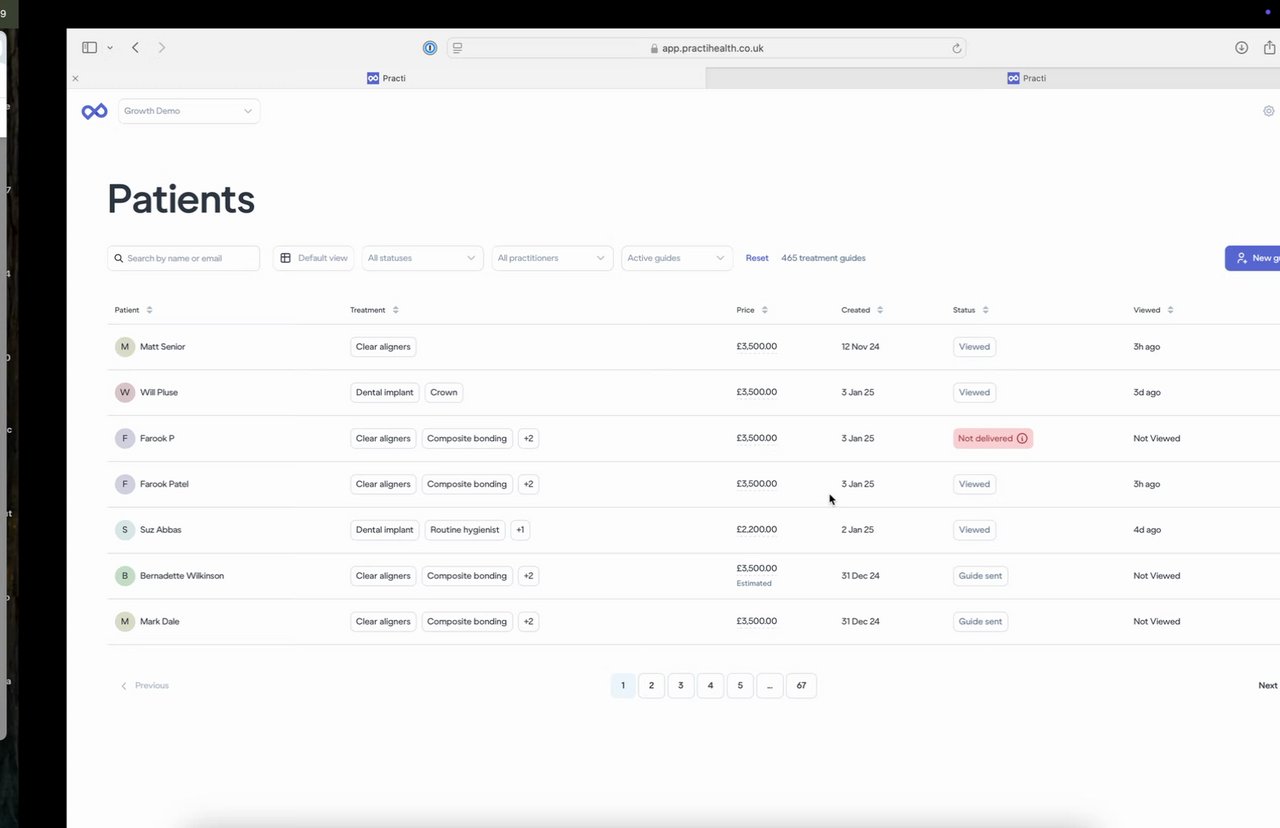Focus the Search by name or email field

point(184,258)
